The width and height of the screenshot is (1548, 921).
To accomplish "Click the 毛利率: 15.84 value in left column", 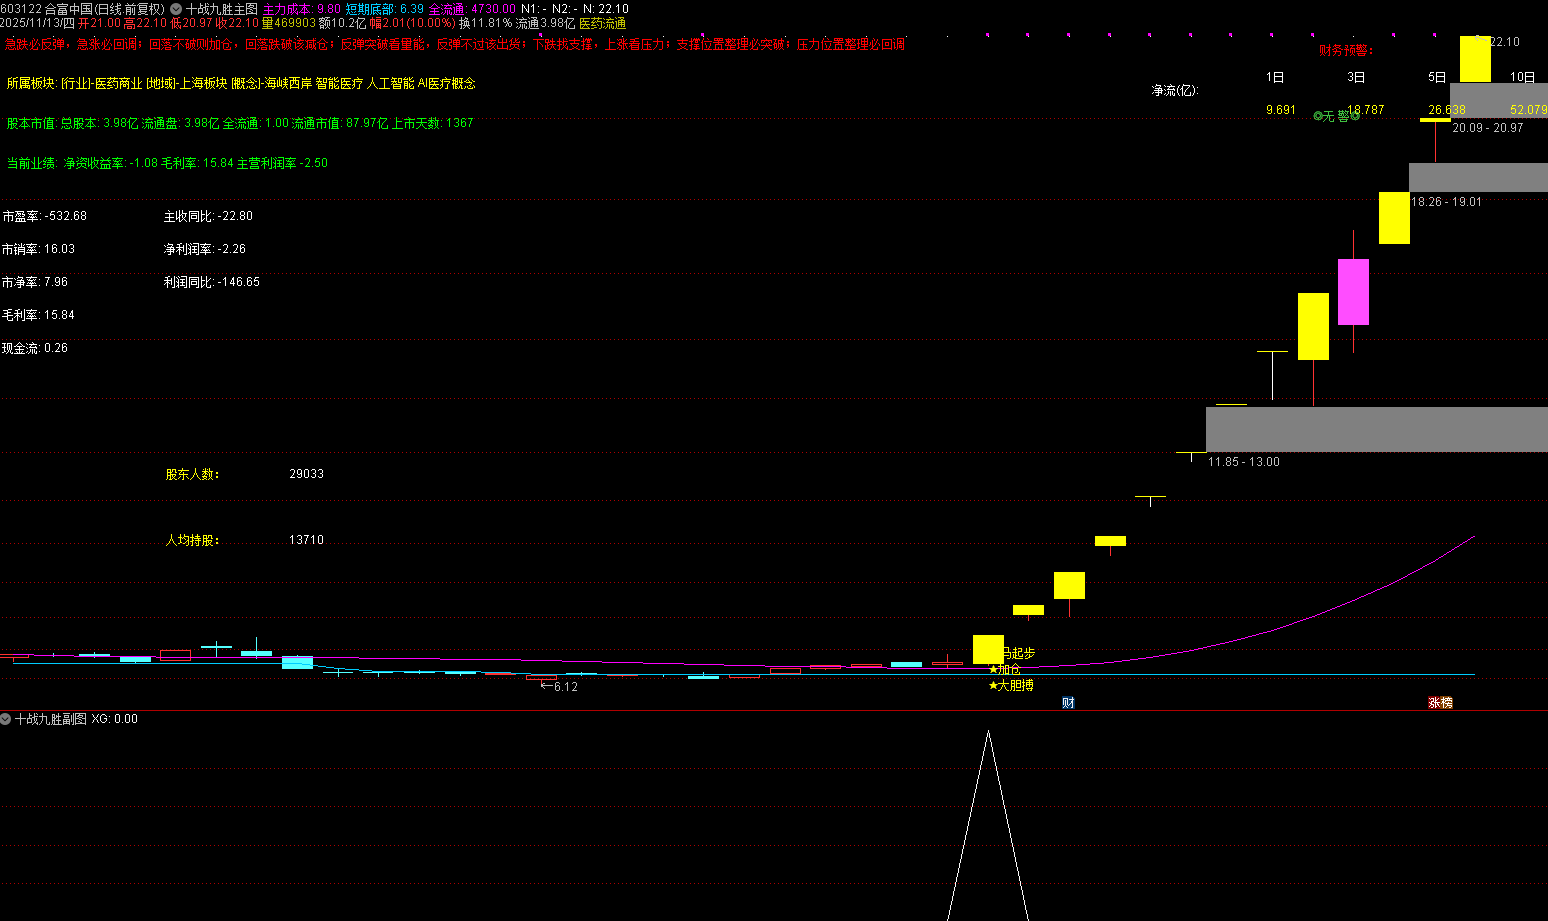I will click(x=38, y=315).
